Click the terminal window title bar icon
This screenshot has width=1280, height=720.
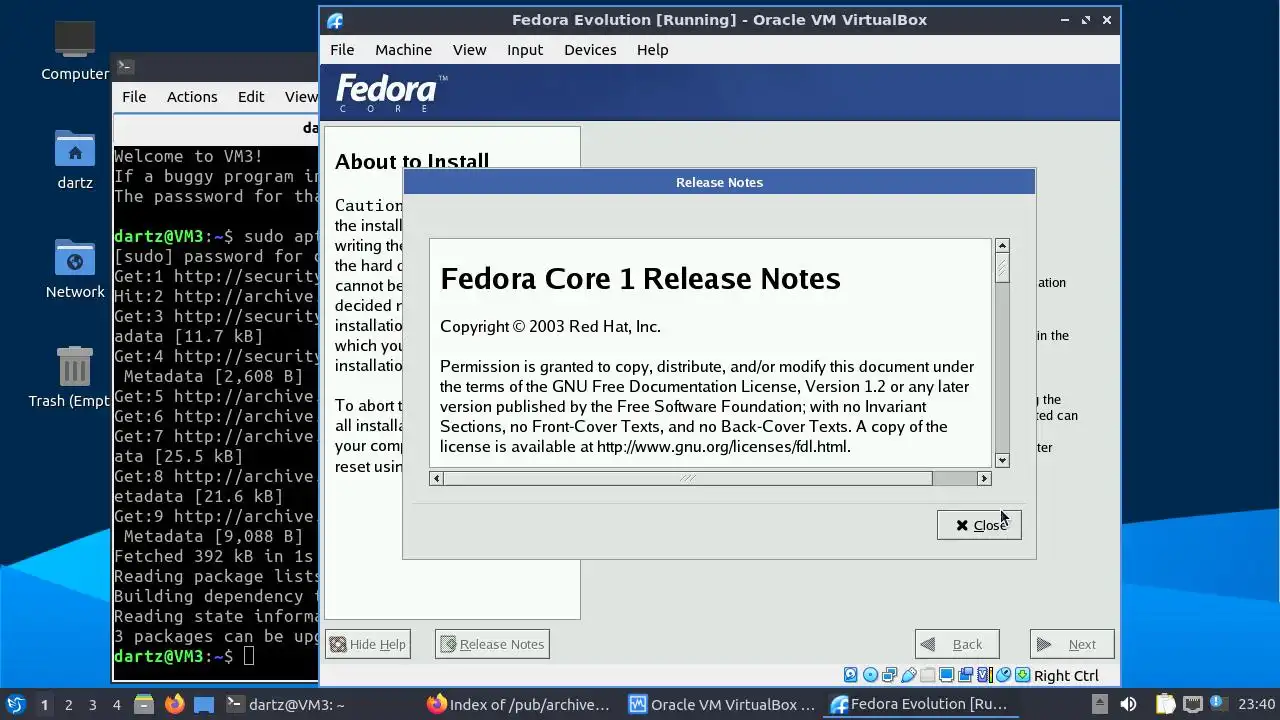tap(125, 67)
